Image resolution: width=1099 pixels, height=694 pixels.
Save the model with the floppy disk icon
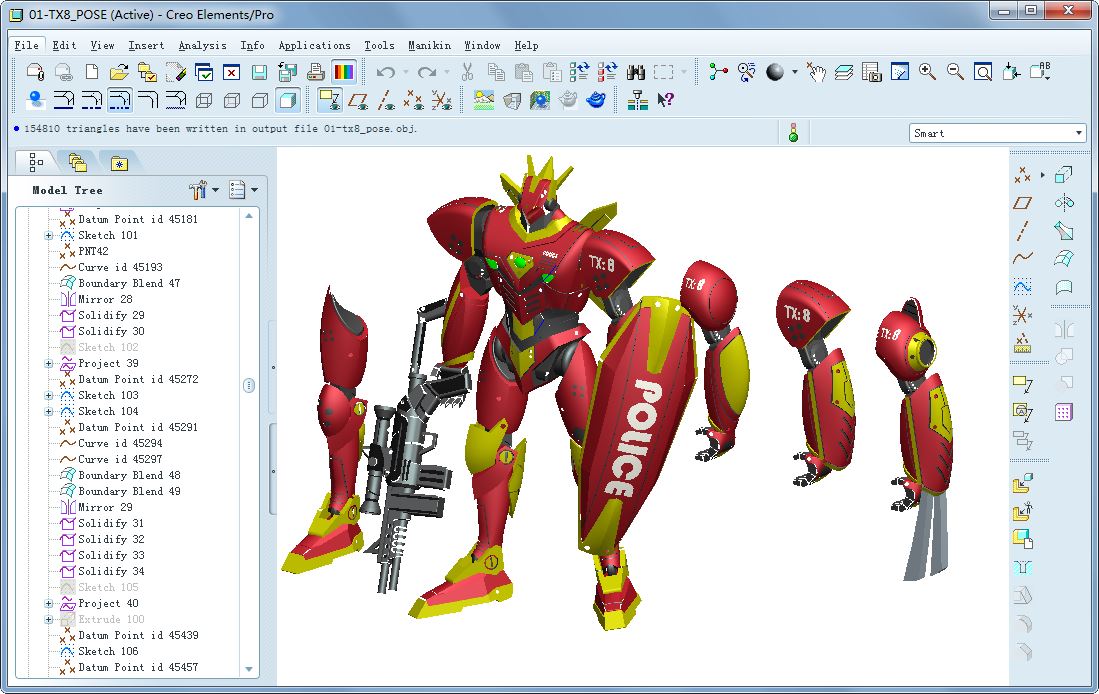point(259,72)
